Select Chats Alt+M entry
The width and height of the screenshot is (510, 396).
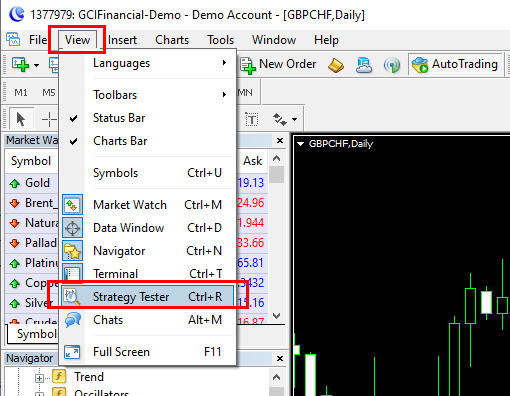coord(148,320)
